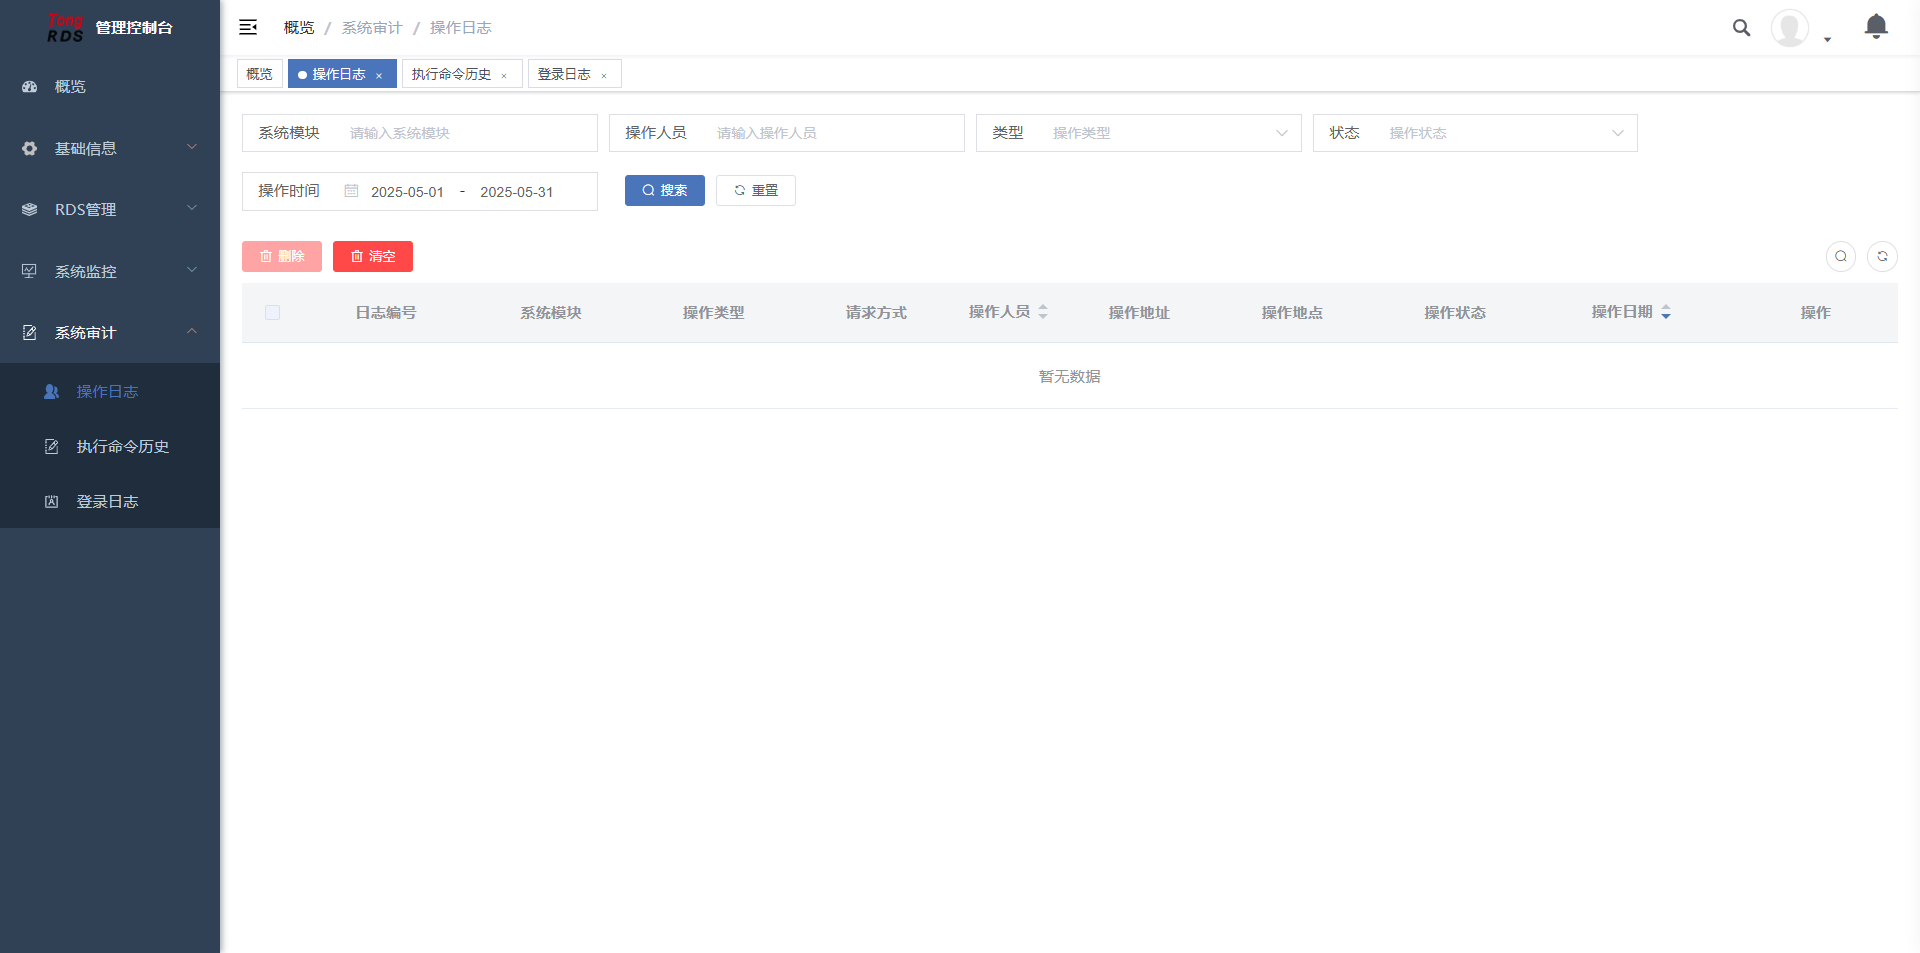Click the 删除 button
The image size is (1920, 953).
coord(282,256)
